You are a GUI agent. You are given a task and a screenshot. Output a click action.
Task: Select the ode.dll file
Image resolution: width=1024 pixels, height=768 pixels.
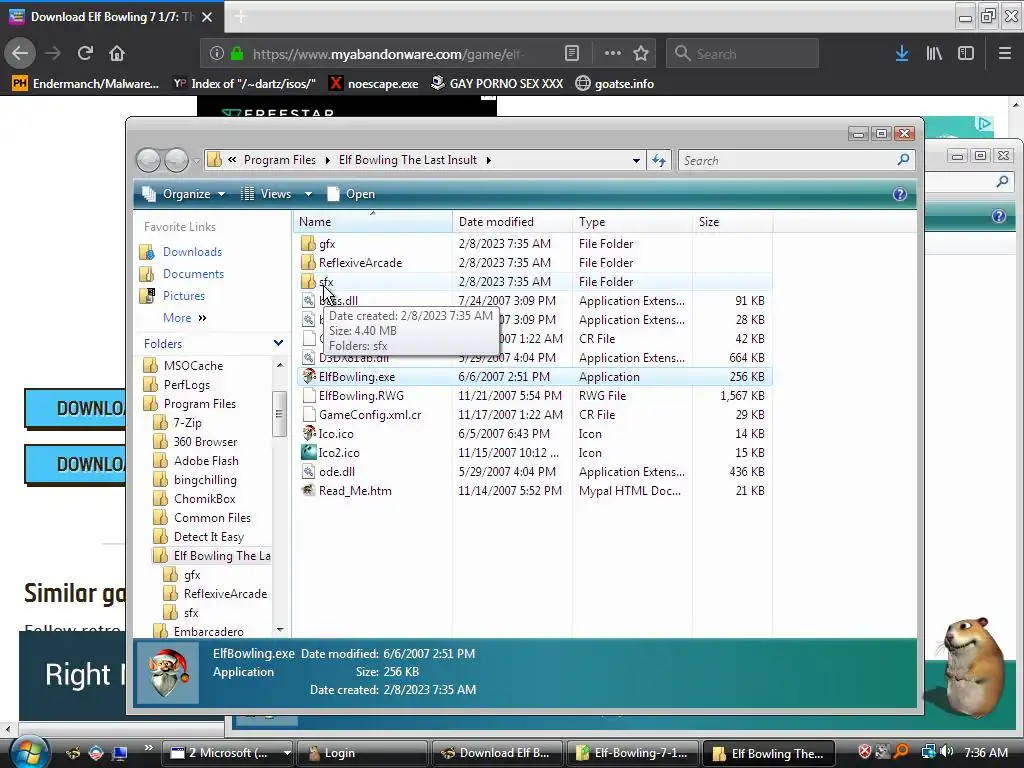(x=336, y=472)
